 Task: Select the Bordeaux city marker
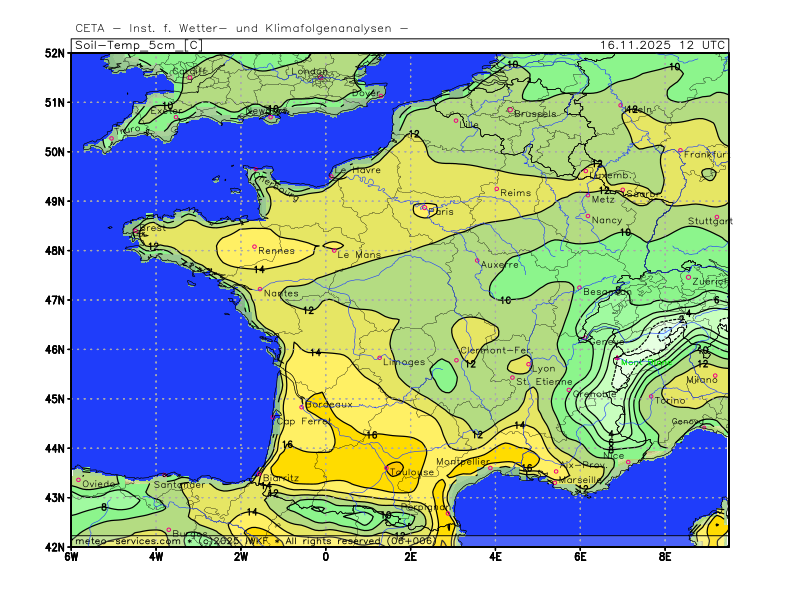coord(302,407)
